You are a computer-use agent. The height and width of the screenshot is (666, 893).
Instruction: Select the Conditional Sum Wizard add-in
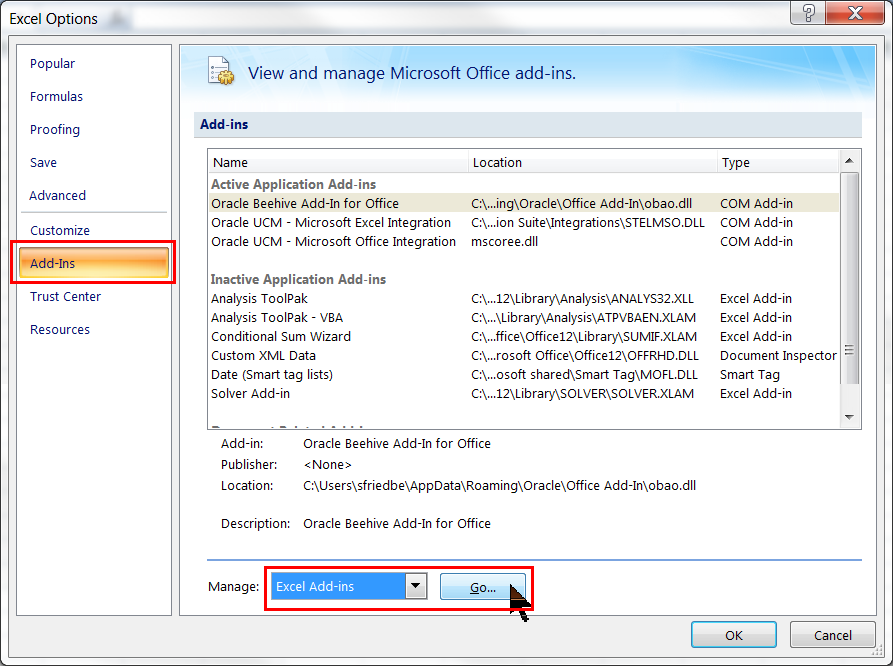point(281,337)
